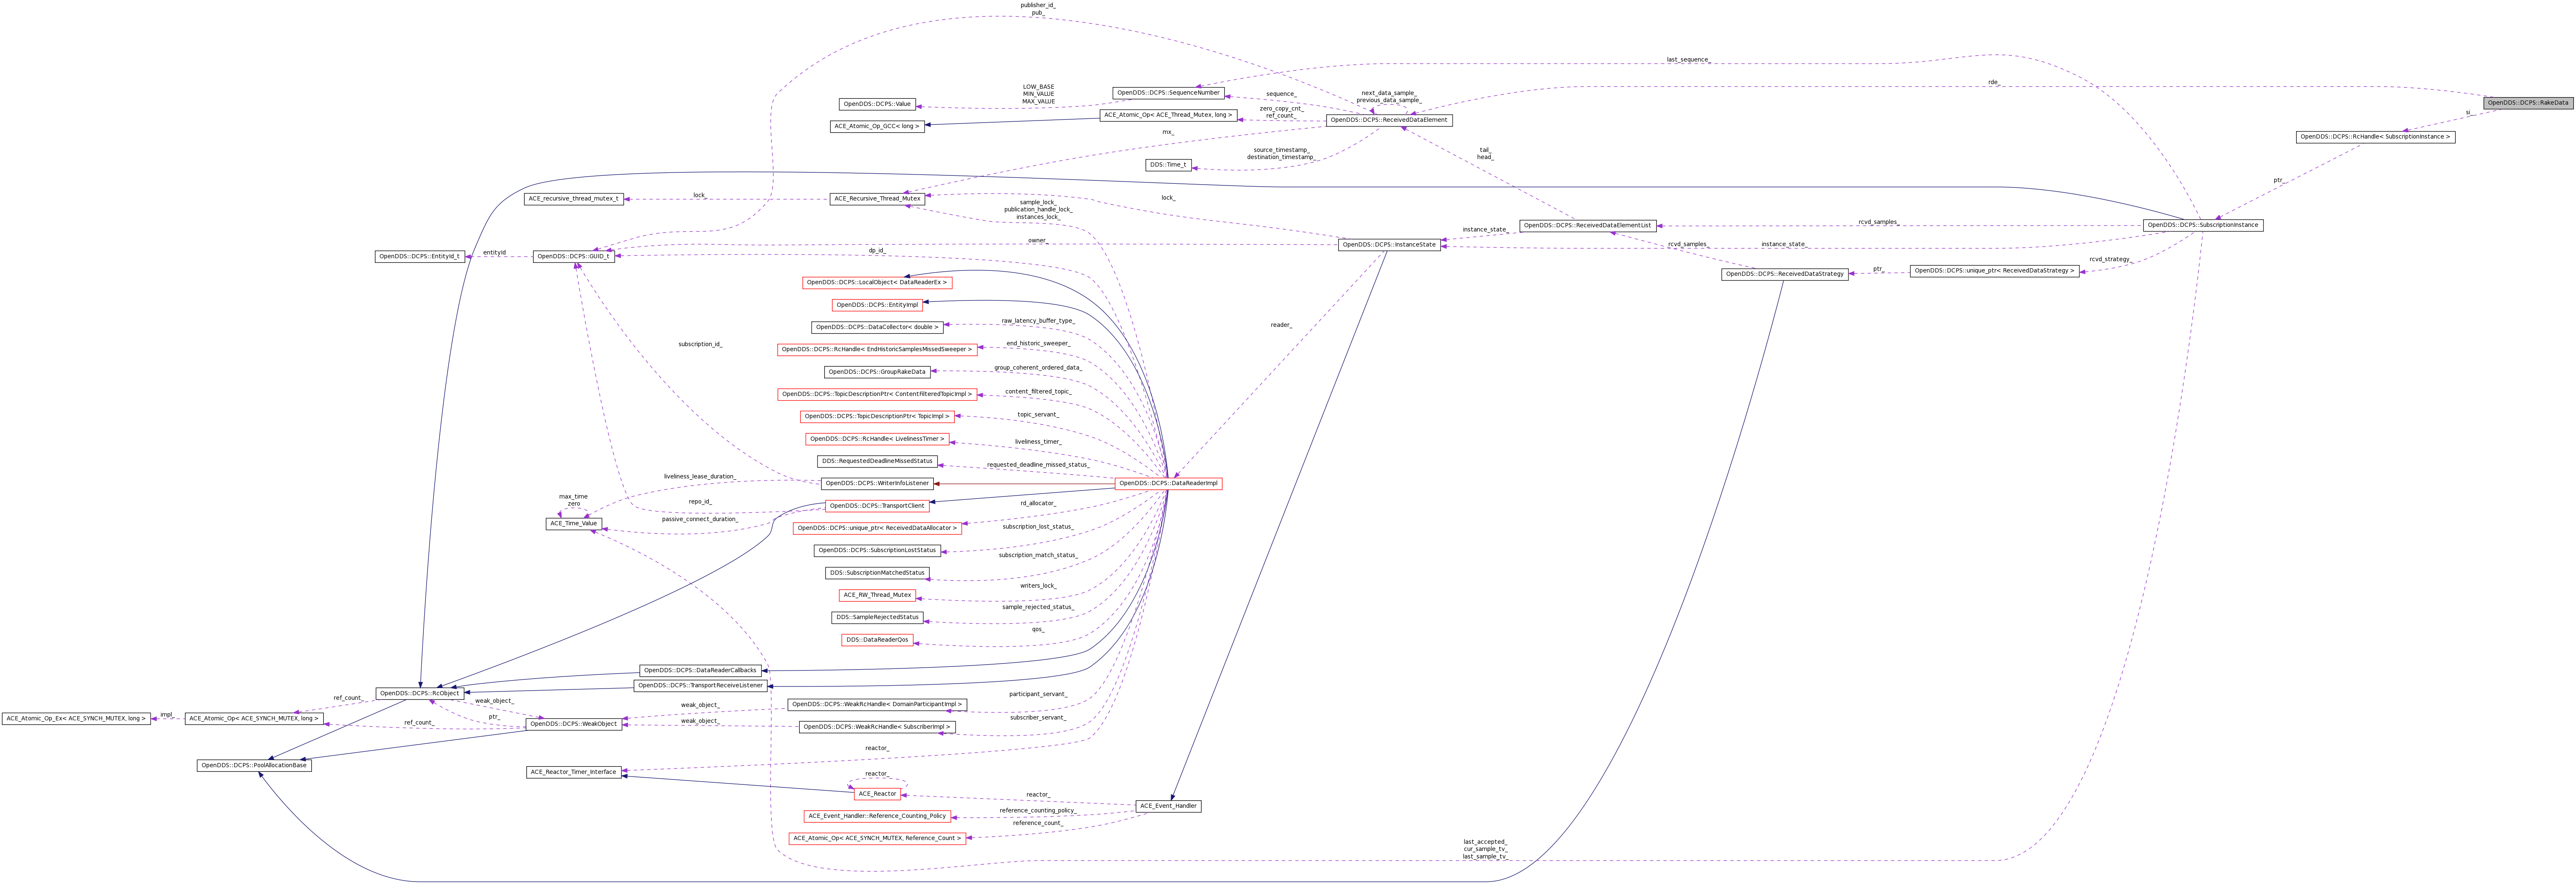
Task: Select OpenDDS::DCPS::DataReaderImpl node
Action: pyautogui.click(x=1168, y=483)
